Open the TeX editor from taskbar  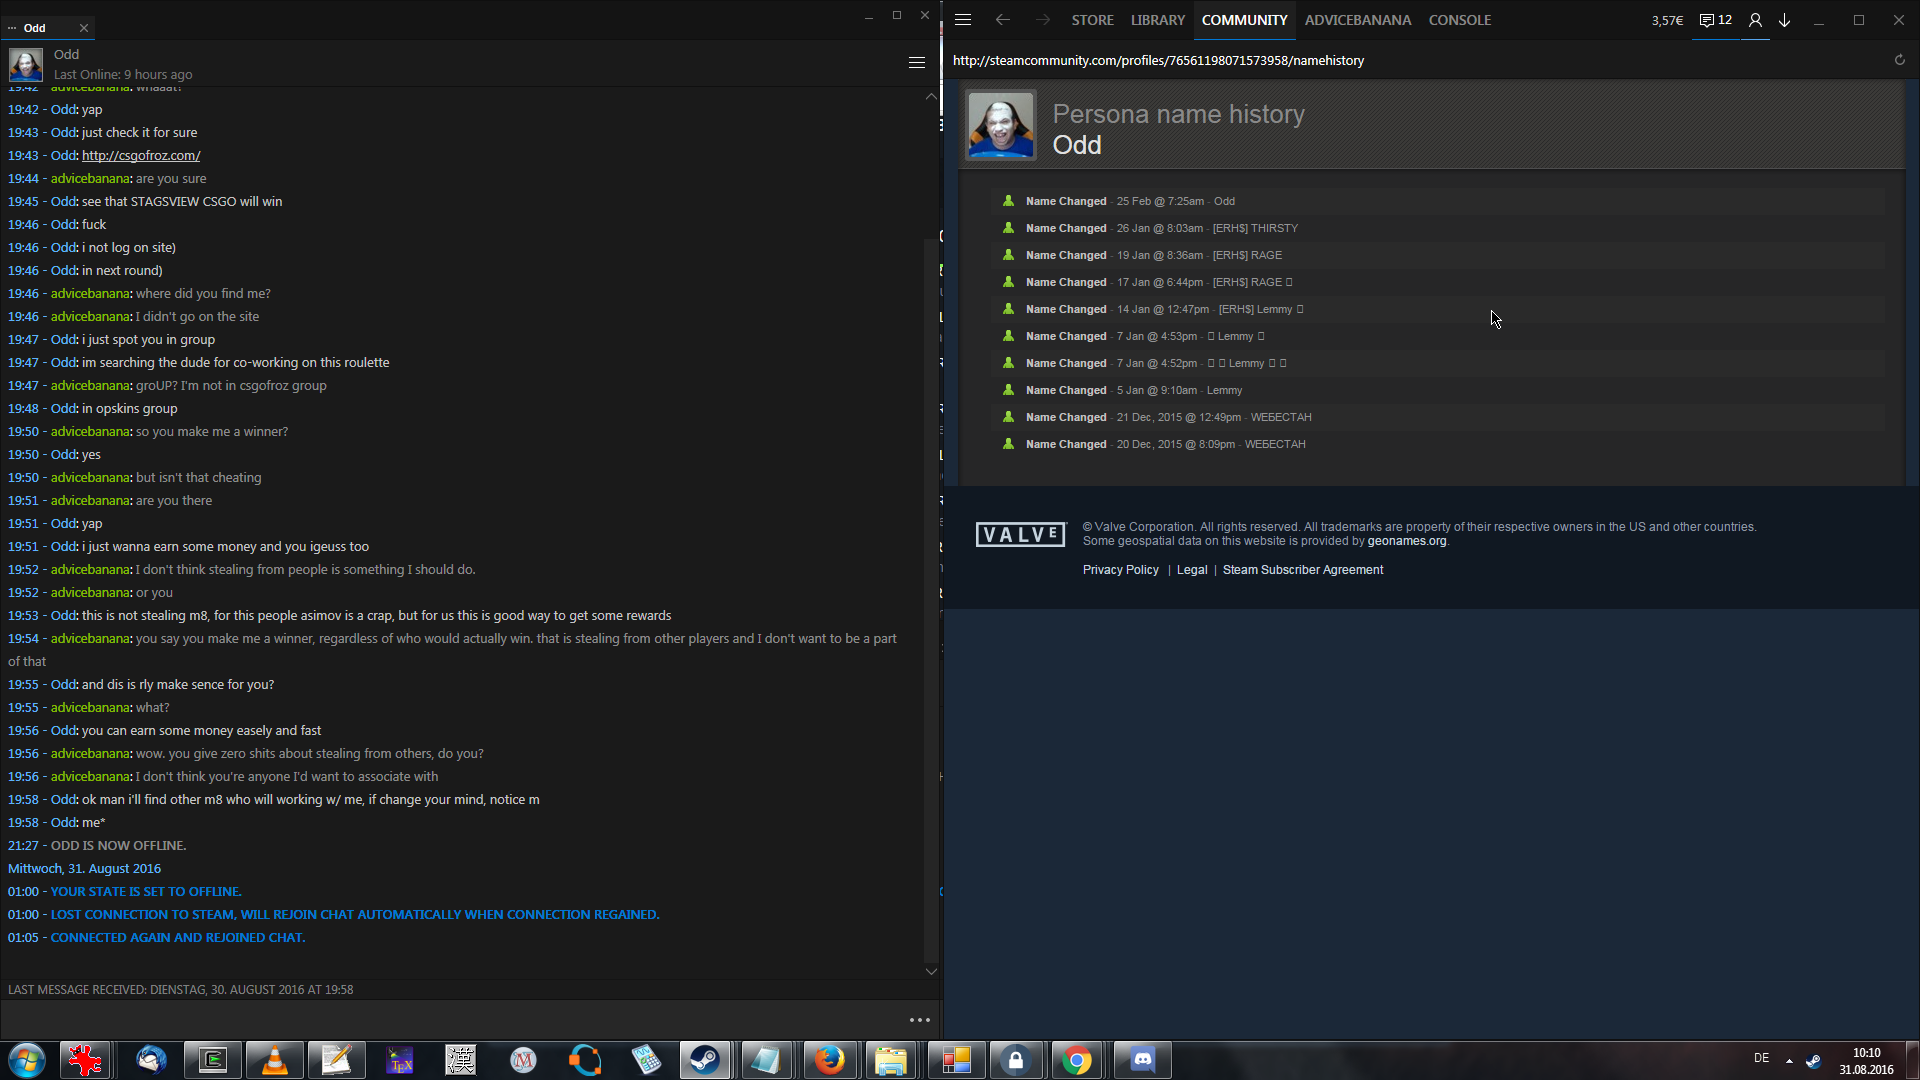click(399, 1060)
